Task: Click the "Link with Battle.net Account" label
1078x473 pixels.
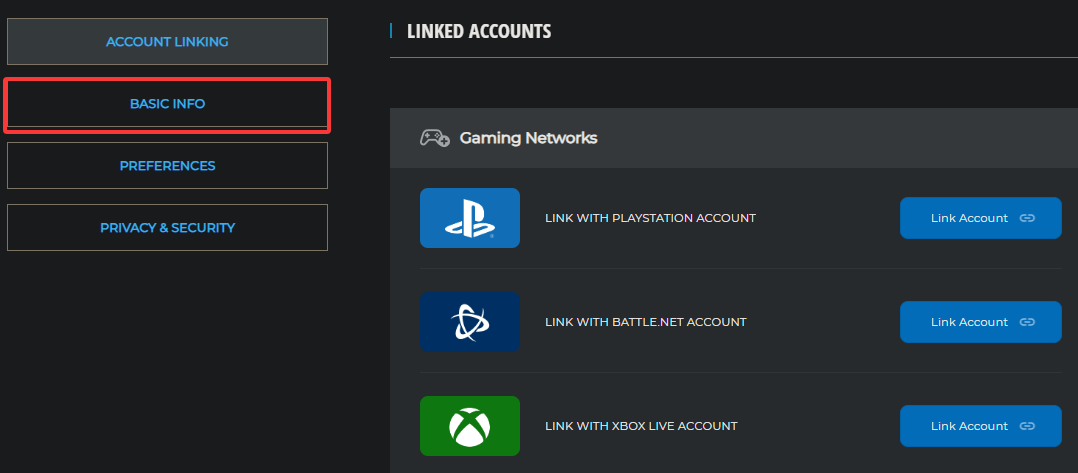Action: click(645, 322)
